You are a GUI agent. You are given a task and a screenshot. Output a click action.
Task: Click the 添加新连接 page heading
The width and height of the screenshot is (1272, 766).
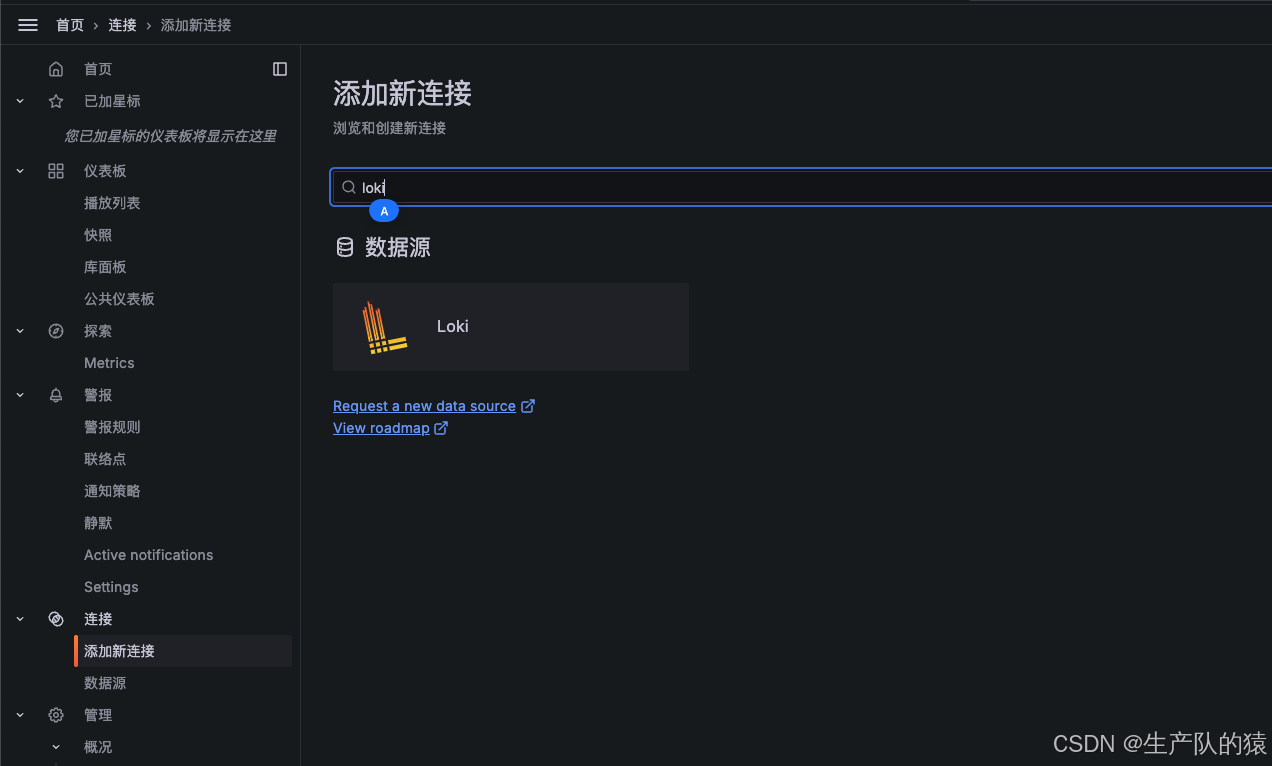[x=402, y=94]
